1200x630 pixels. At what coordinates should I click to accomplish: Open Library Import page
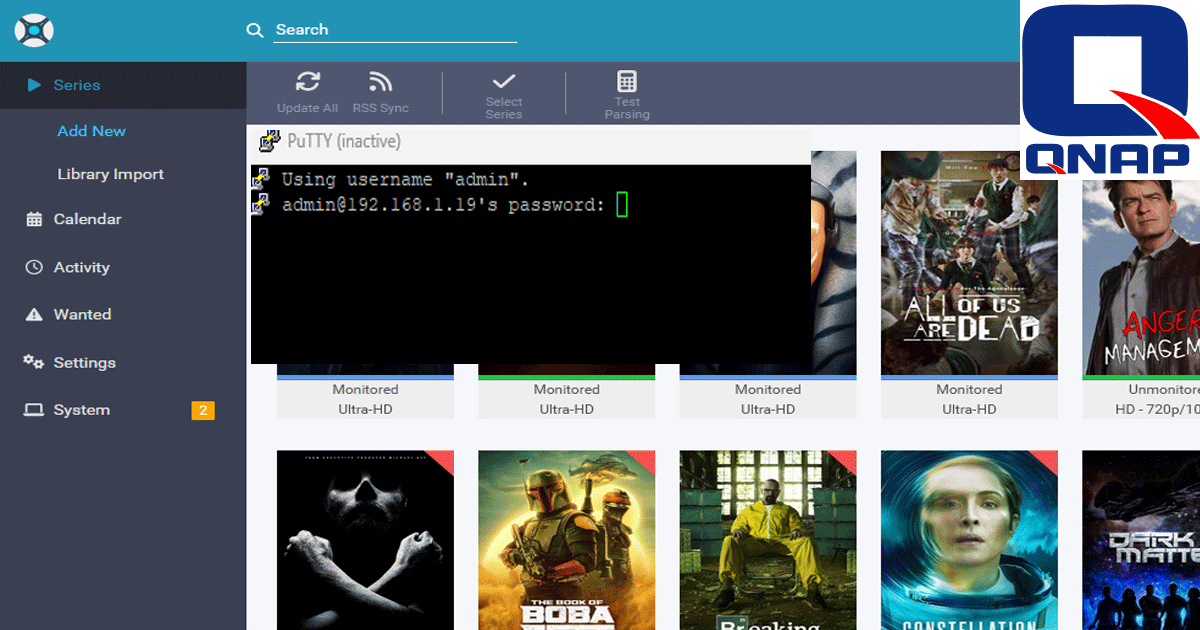pyautogui.click(x=111, y=174)
